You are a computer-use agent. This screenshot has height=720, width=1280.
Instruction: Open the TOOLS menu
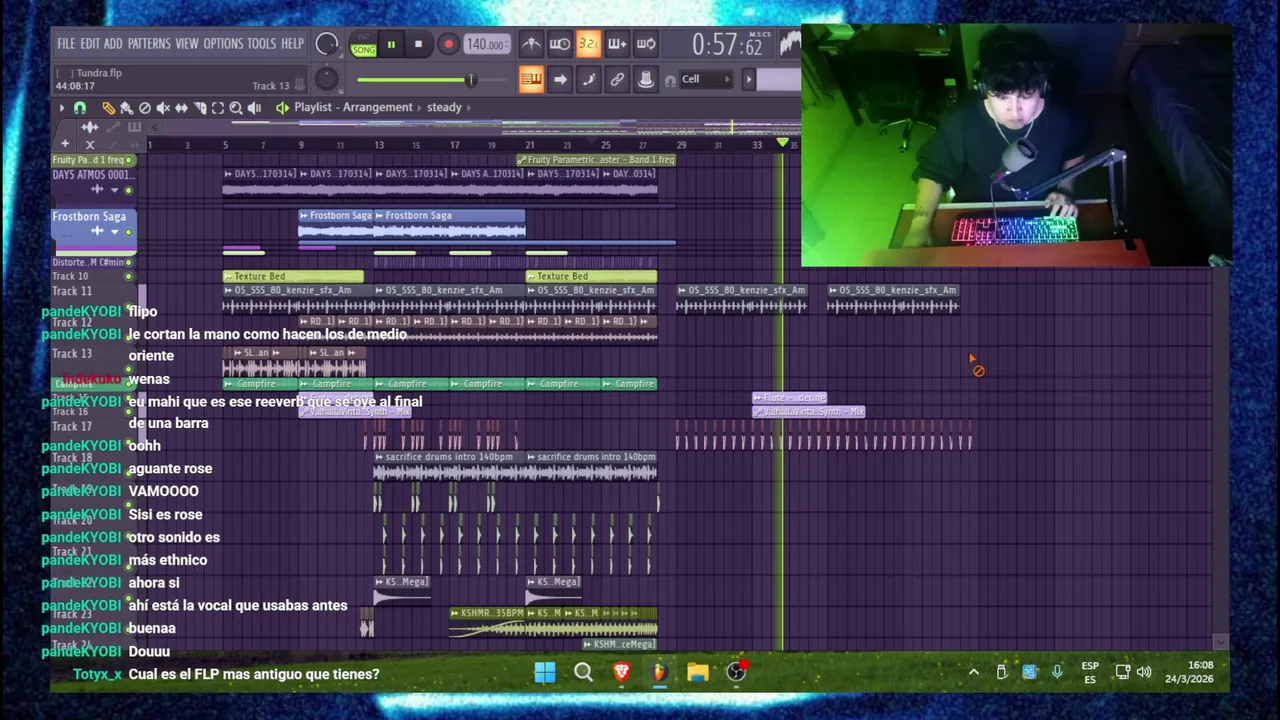(261, 44)
